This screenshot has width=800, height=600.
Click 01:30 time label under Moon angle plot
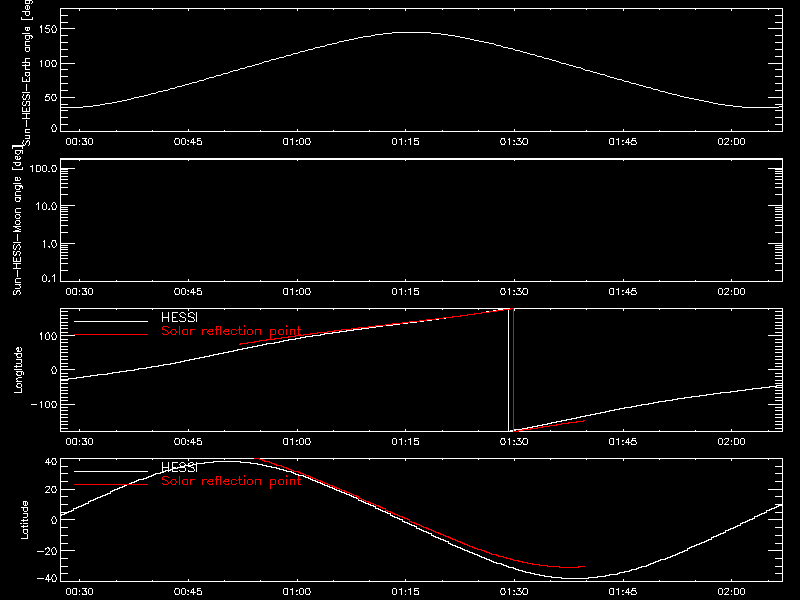pos(514,292)
